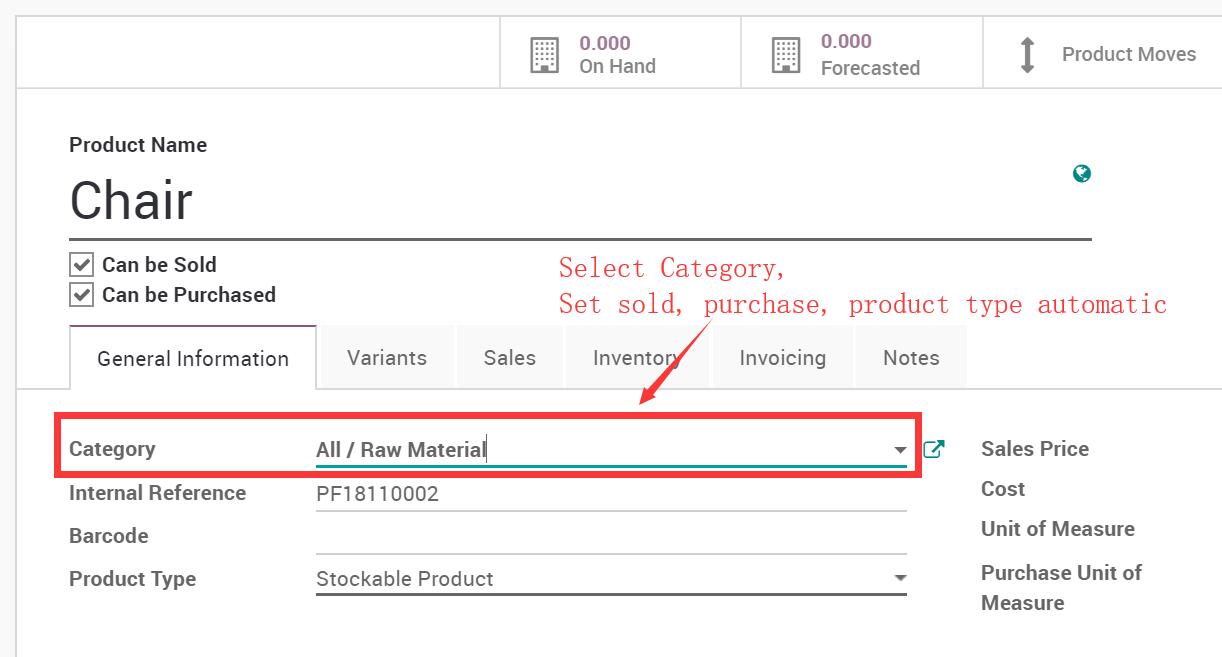Screen dimensions: 1222x657
Task: Click the globe translate icon
Action: 1081,174
